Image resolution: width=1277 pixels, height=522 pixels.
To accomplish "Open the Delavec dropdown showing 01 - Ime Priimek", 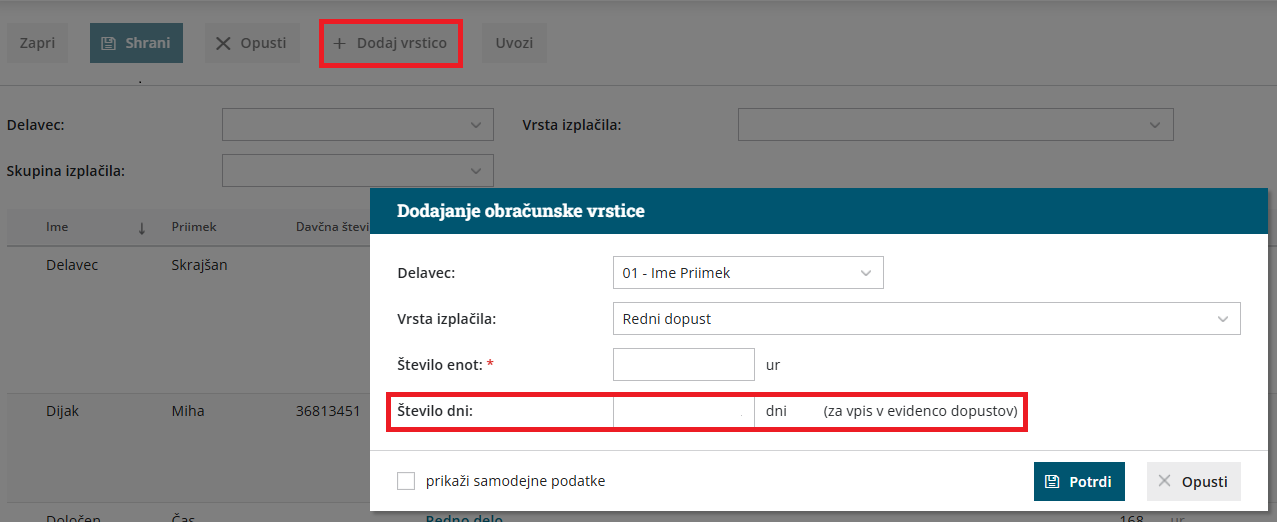I will click(x=864, y=272).
